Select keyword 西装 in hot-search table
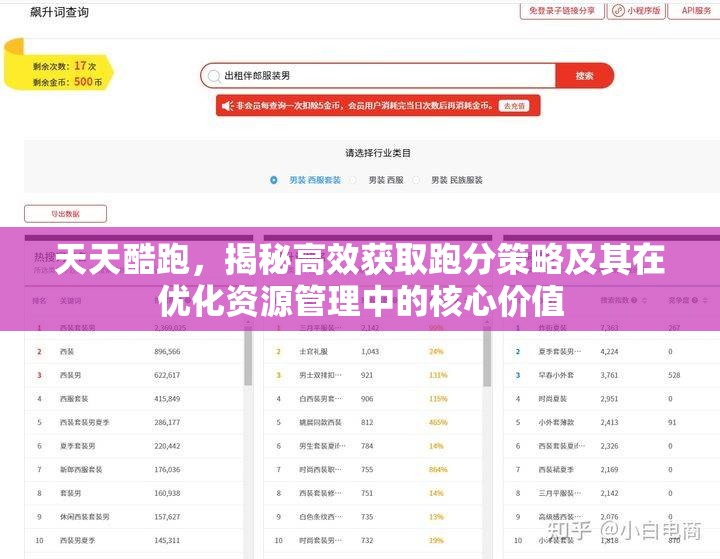This screenshot has width=720, height=559. click(67, 351)
